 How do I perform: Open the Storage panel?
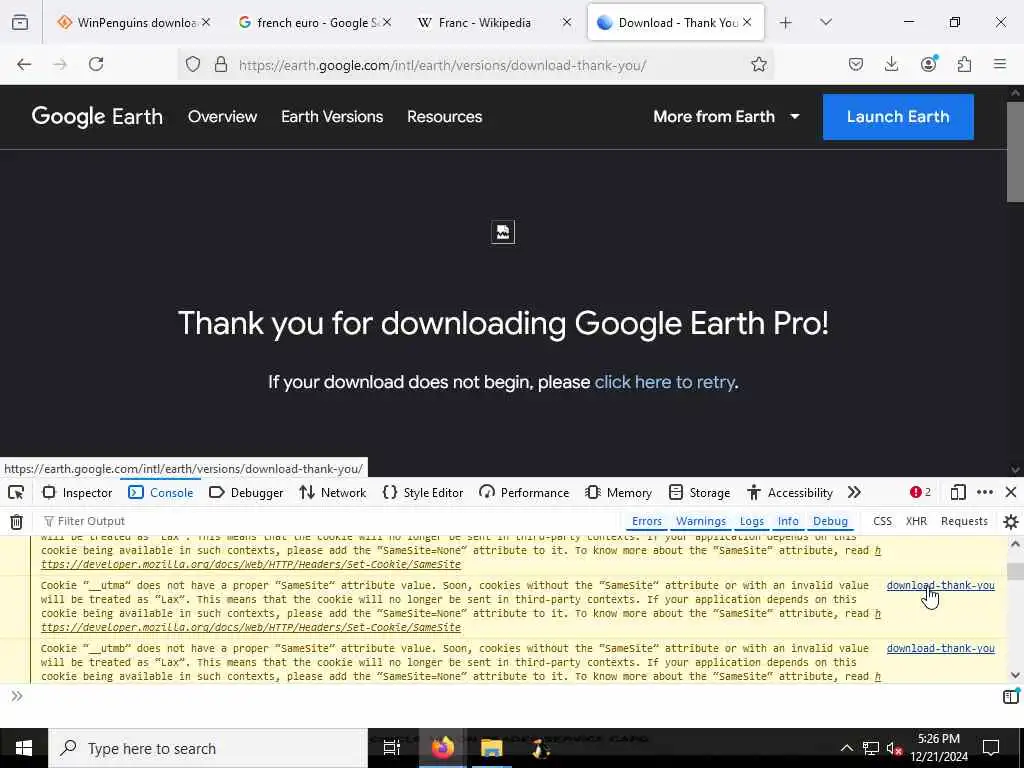pos(699,492)
